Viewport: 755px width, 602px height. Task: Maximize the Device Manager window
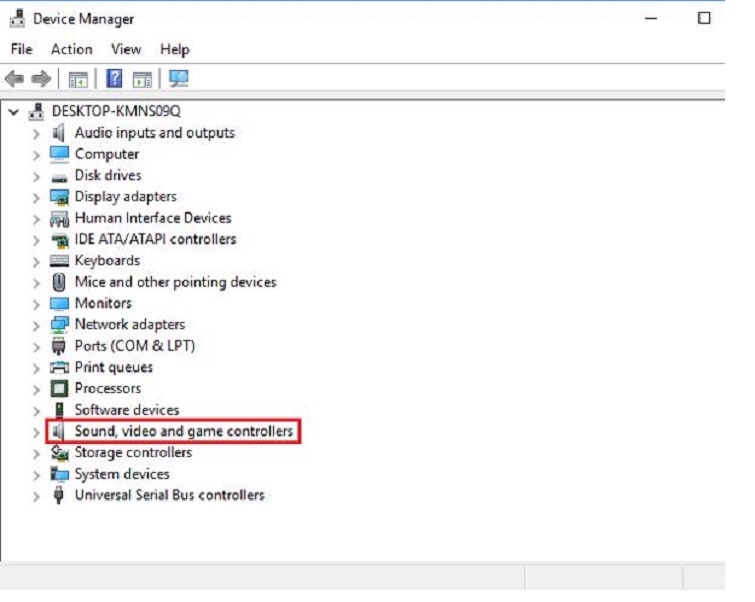coord(704,18)
